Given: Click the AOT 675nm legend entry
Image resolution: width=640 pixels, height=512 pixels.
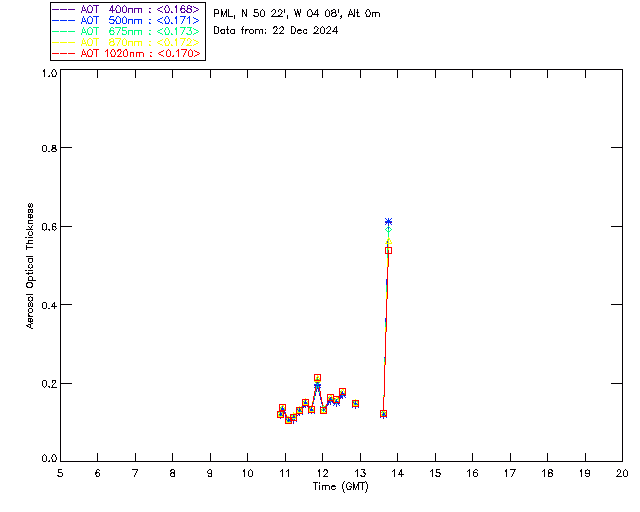Looking at the screenshot, I should point(126,31).
